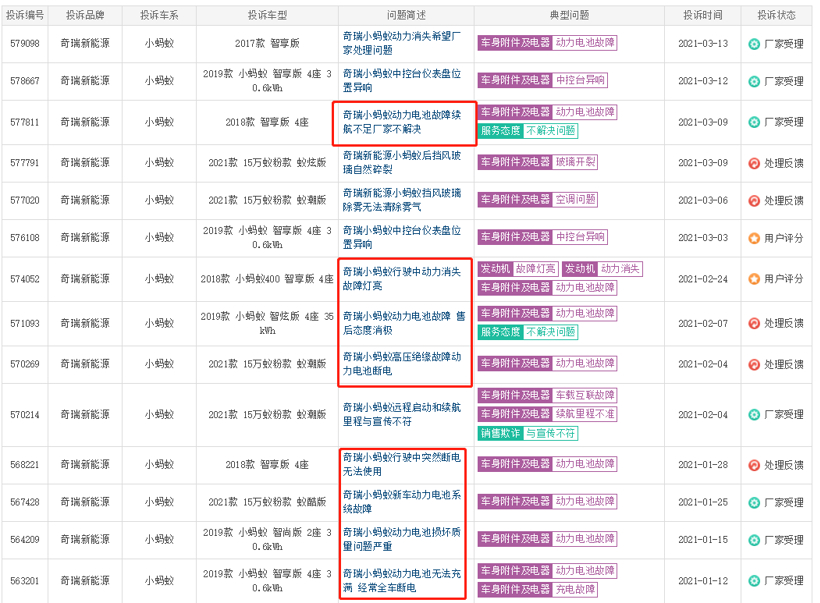Select complaint number 570214

[25, 415]
